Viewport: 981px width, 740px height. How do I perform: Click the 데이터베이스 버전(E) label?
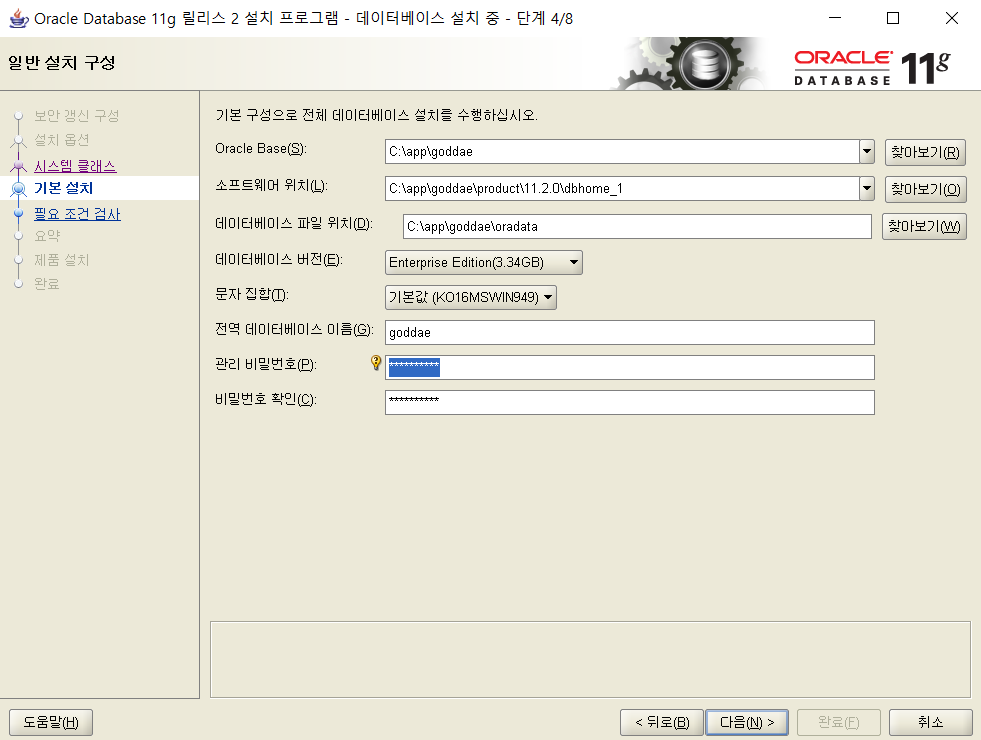(x=279, y=259)
